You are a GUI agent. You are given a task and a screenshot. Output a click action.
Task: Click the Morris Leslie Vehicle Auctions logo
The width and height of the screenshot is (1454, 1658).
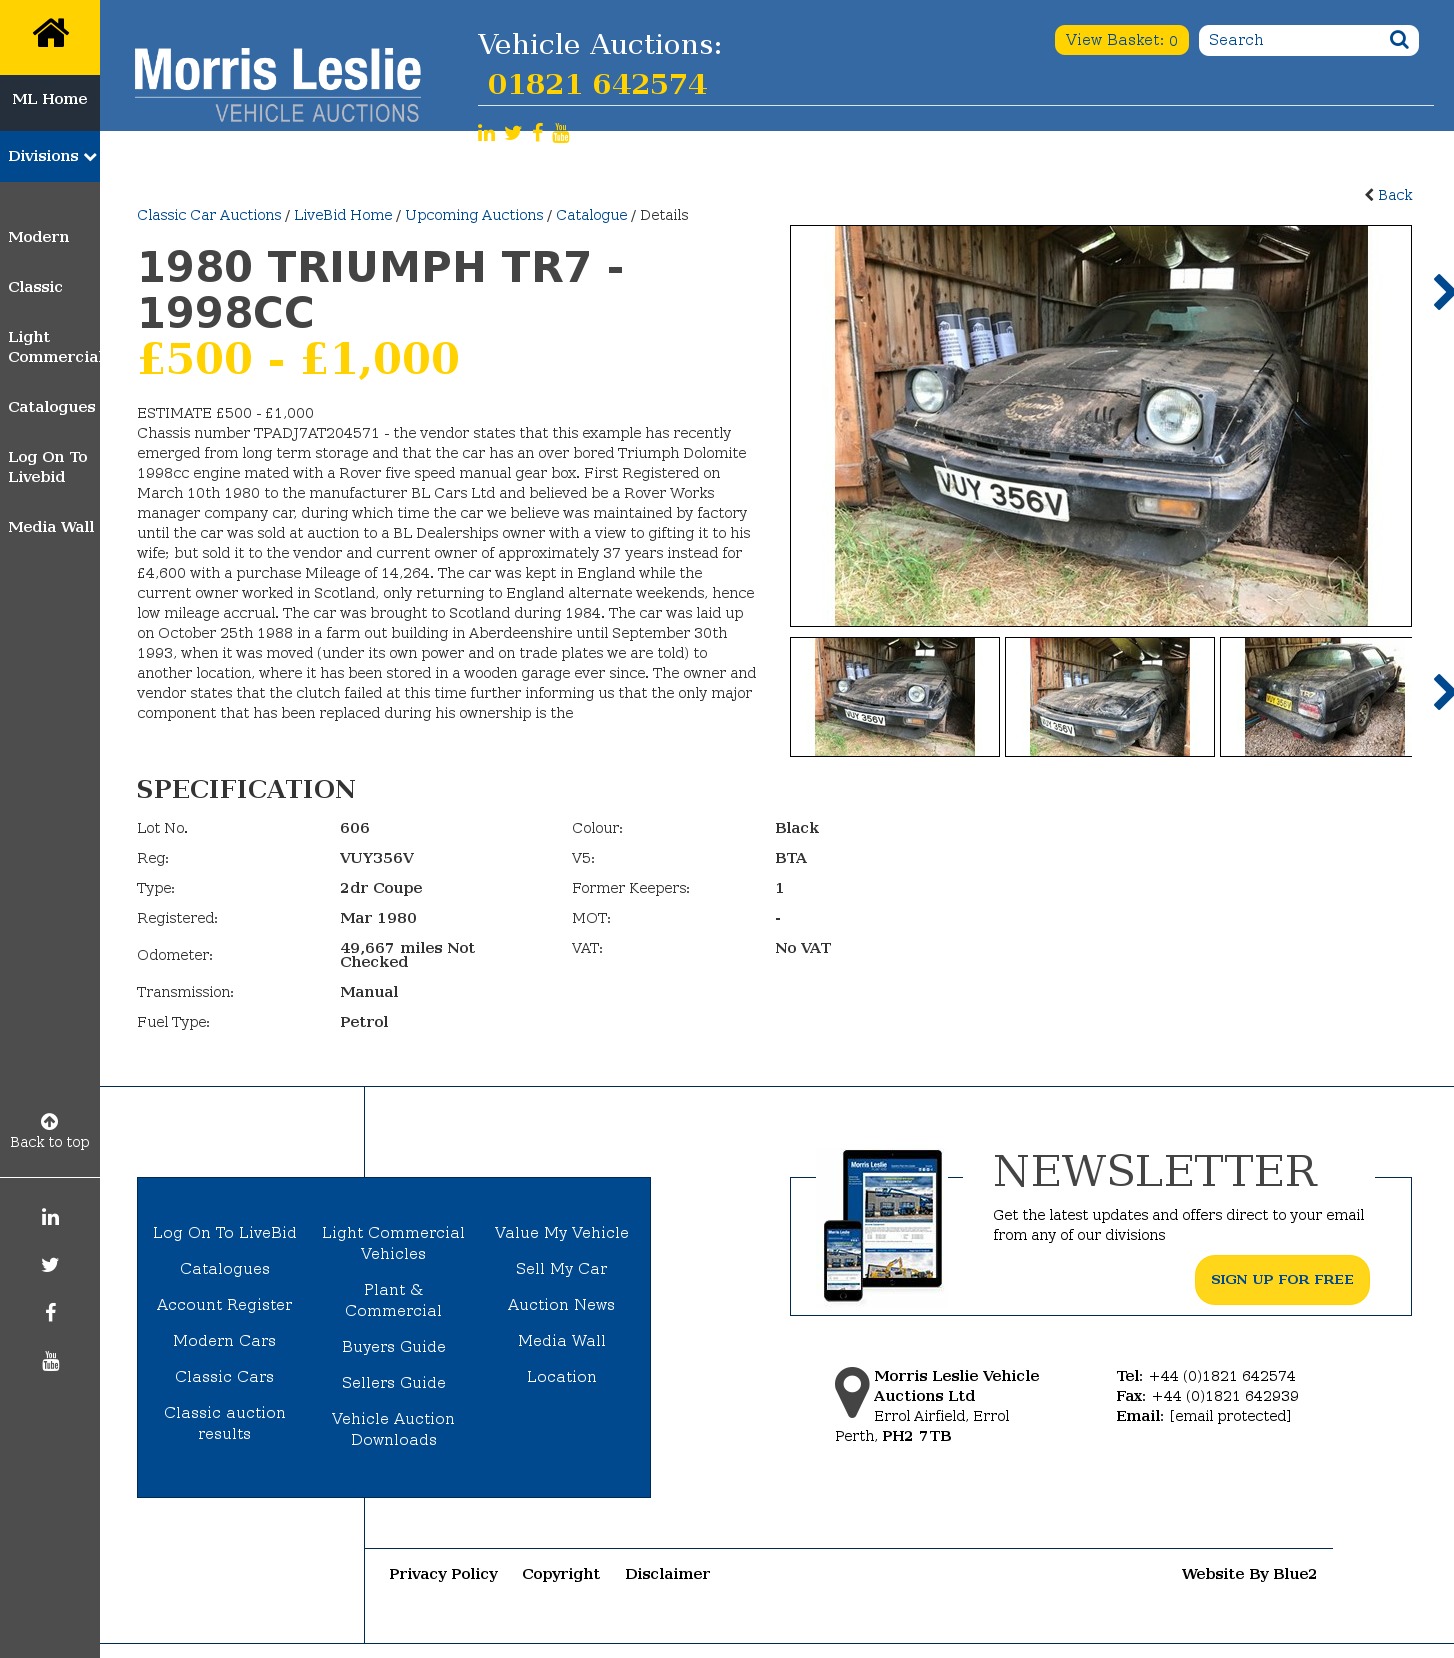click(277, 85)
